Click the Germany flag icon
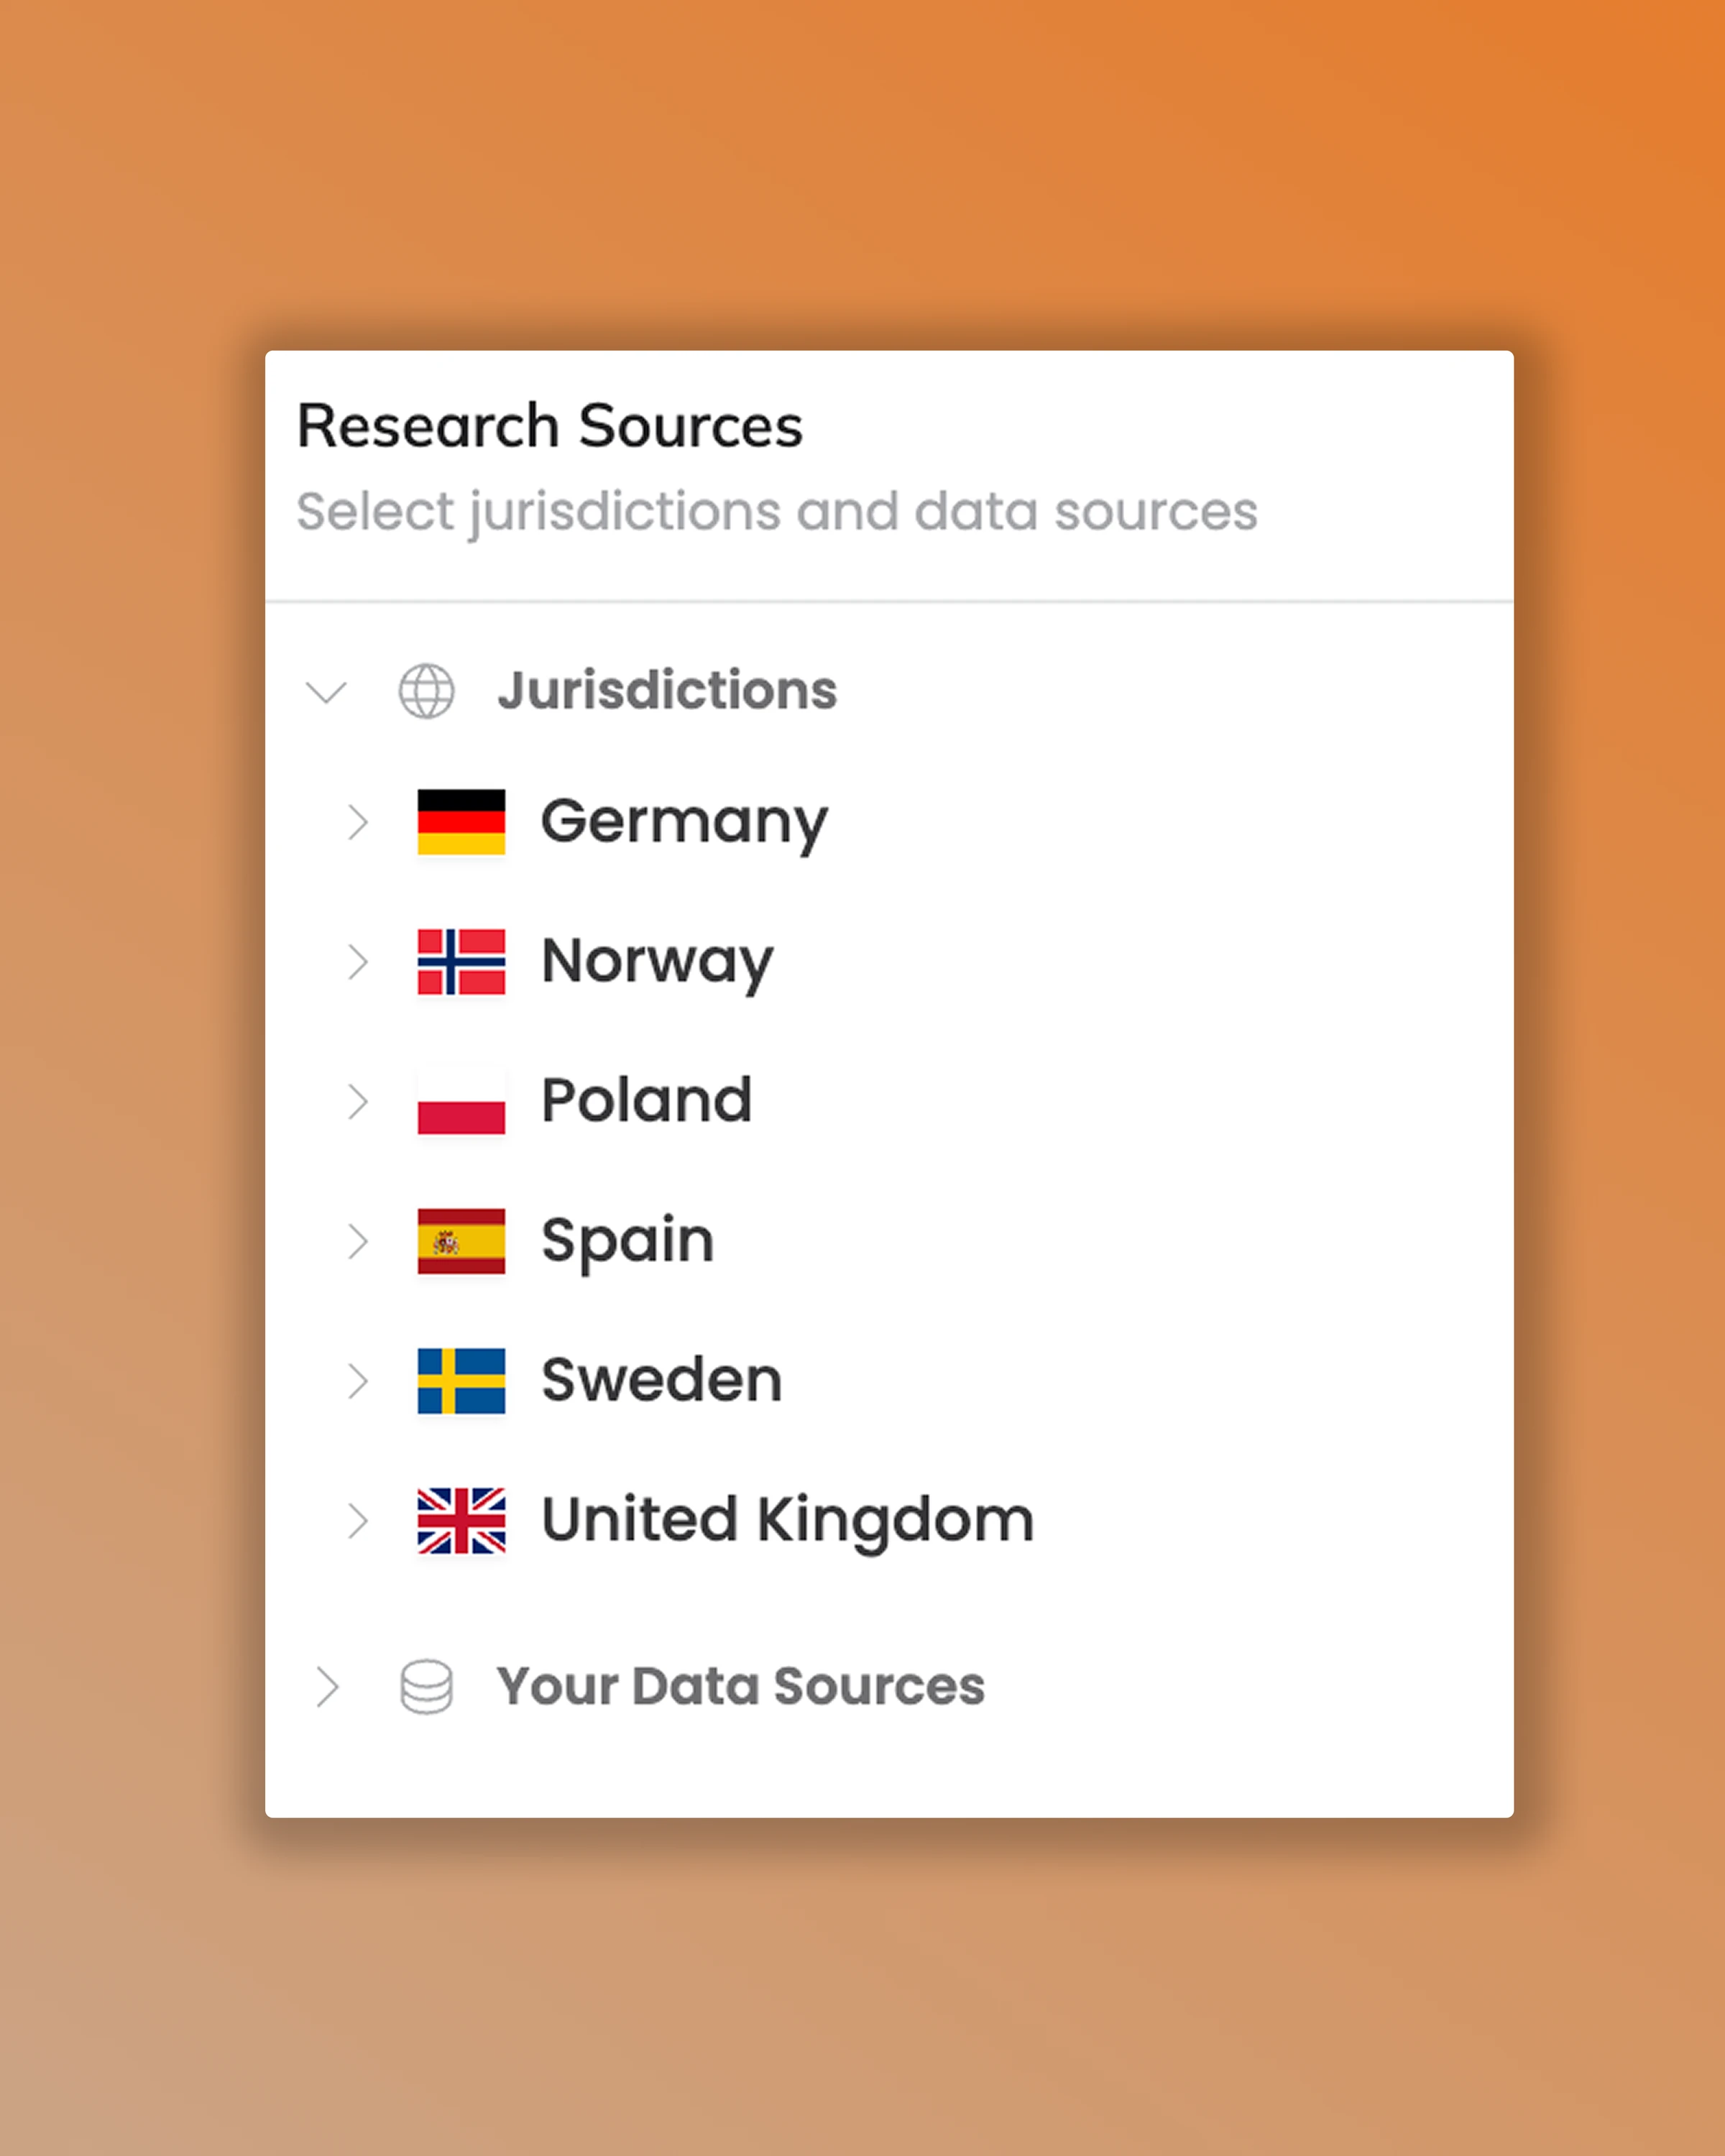 click(461, 822)
